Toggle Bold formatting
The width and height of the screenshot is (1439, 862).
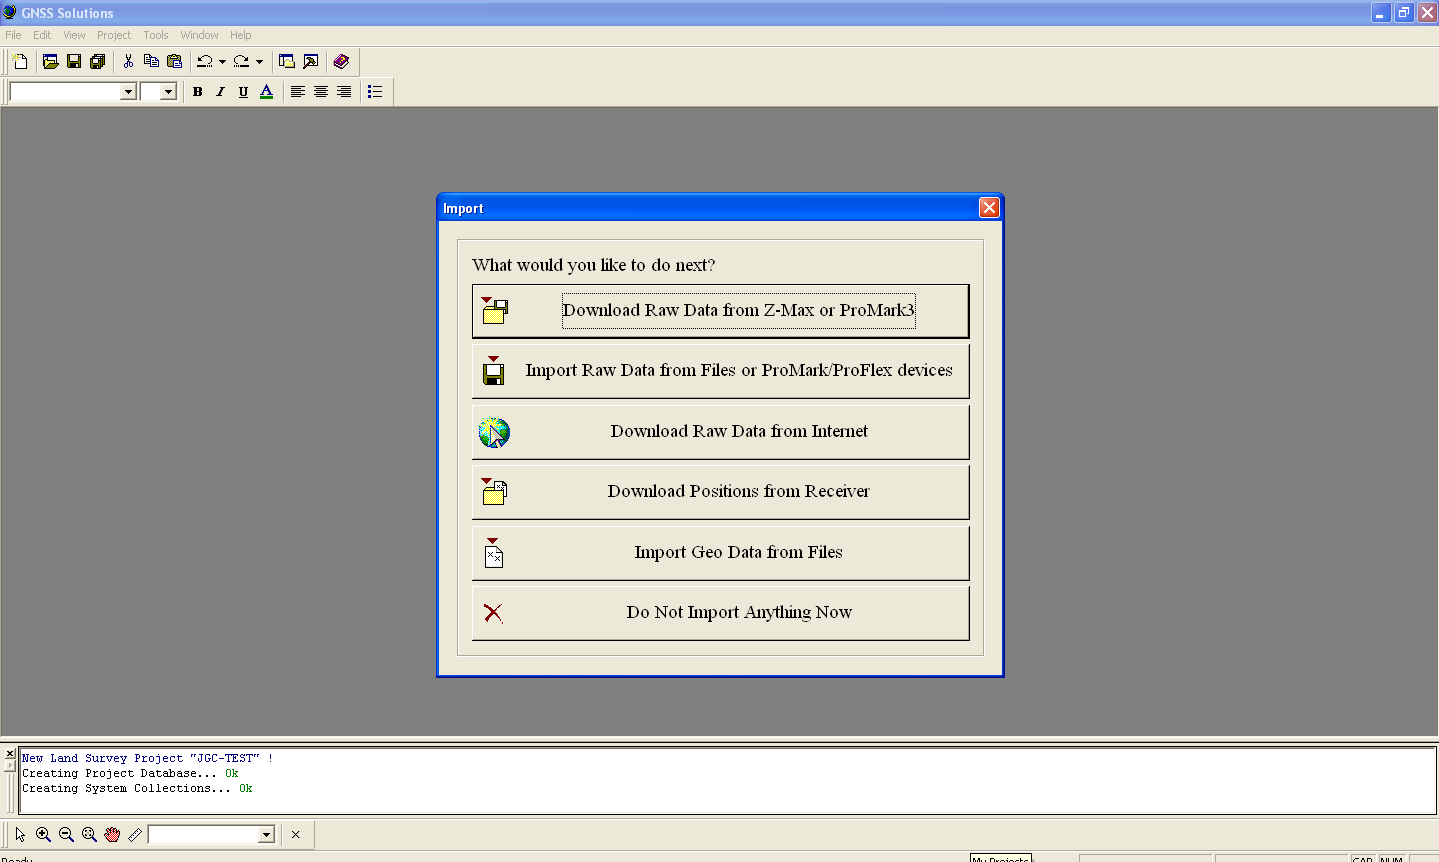pos(198,91)
